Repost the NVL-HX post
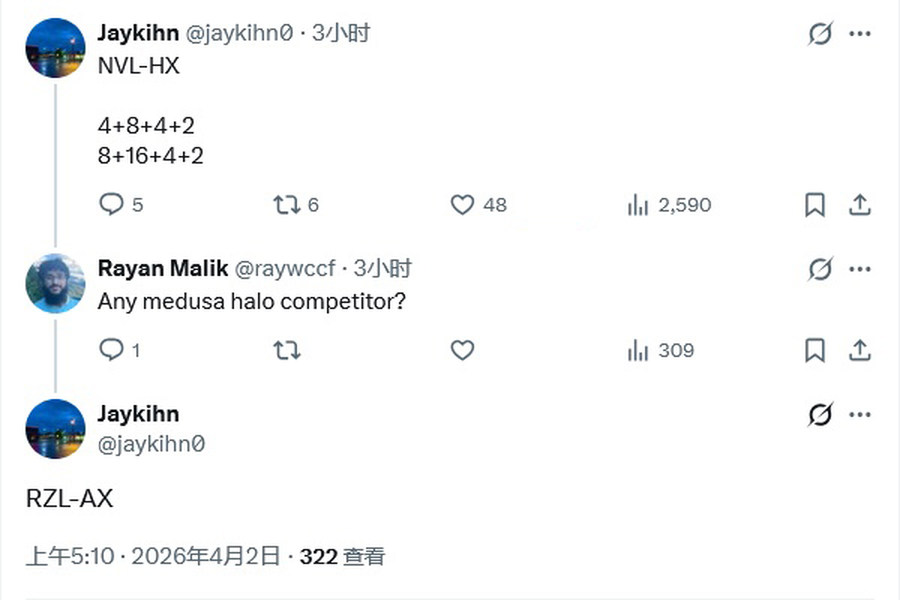900x600 pixels. tap(287, 205)
